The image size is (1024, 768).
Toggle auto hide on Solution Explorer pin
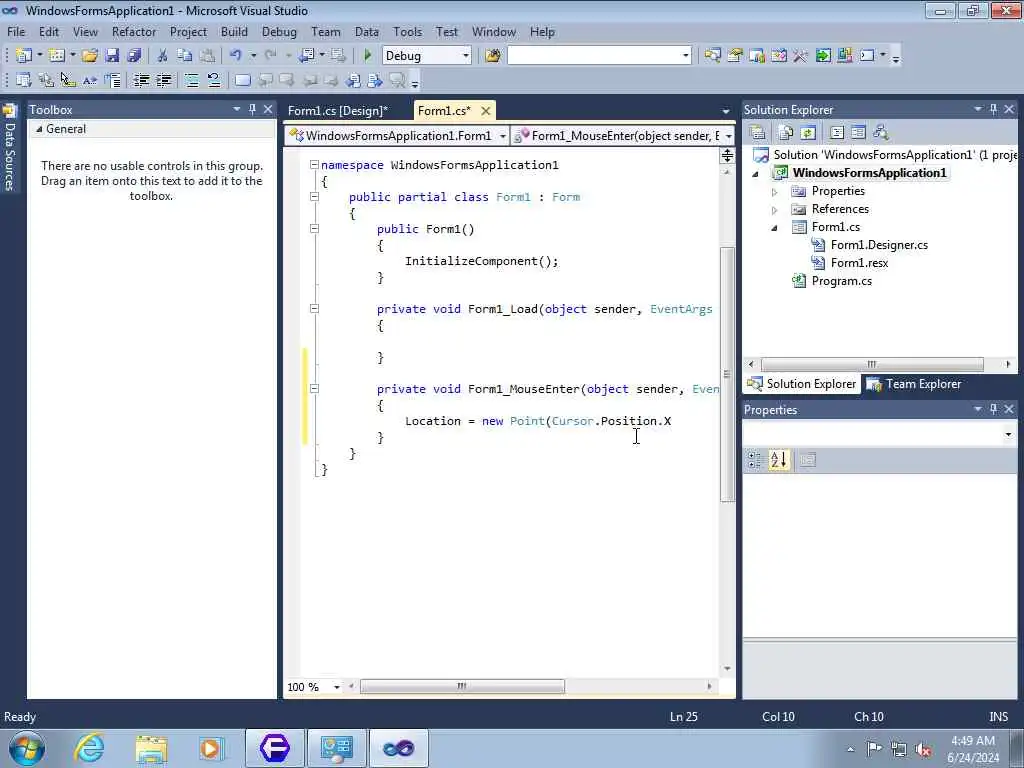click(993, 109)
